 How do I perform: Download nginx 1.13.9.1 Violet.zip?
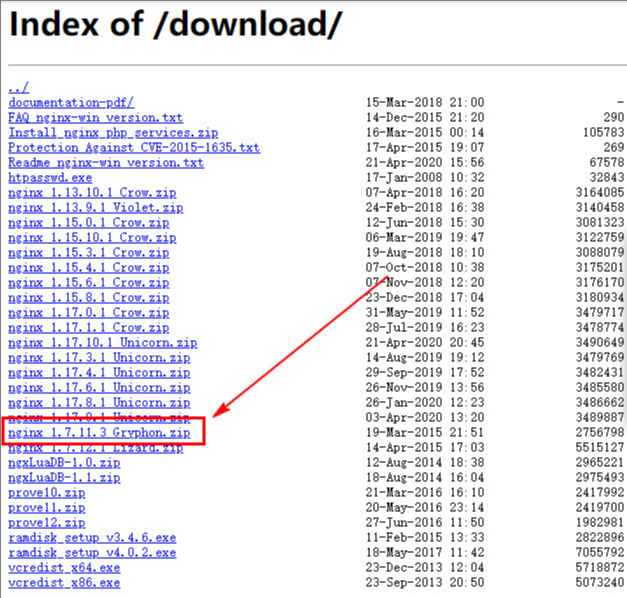pyautogui.click(x=96, y=208)
